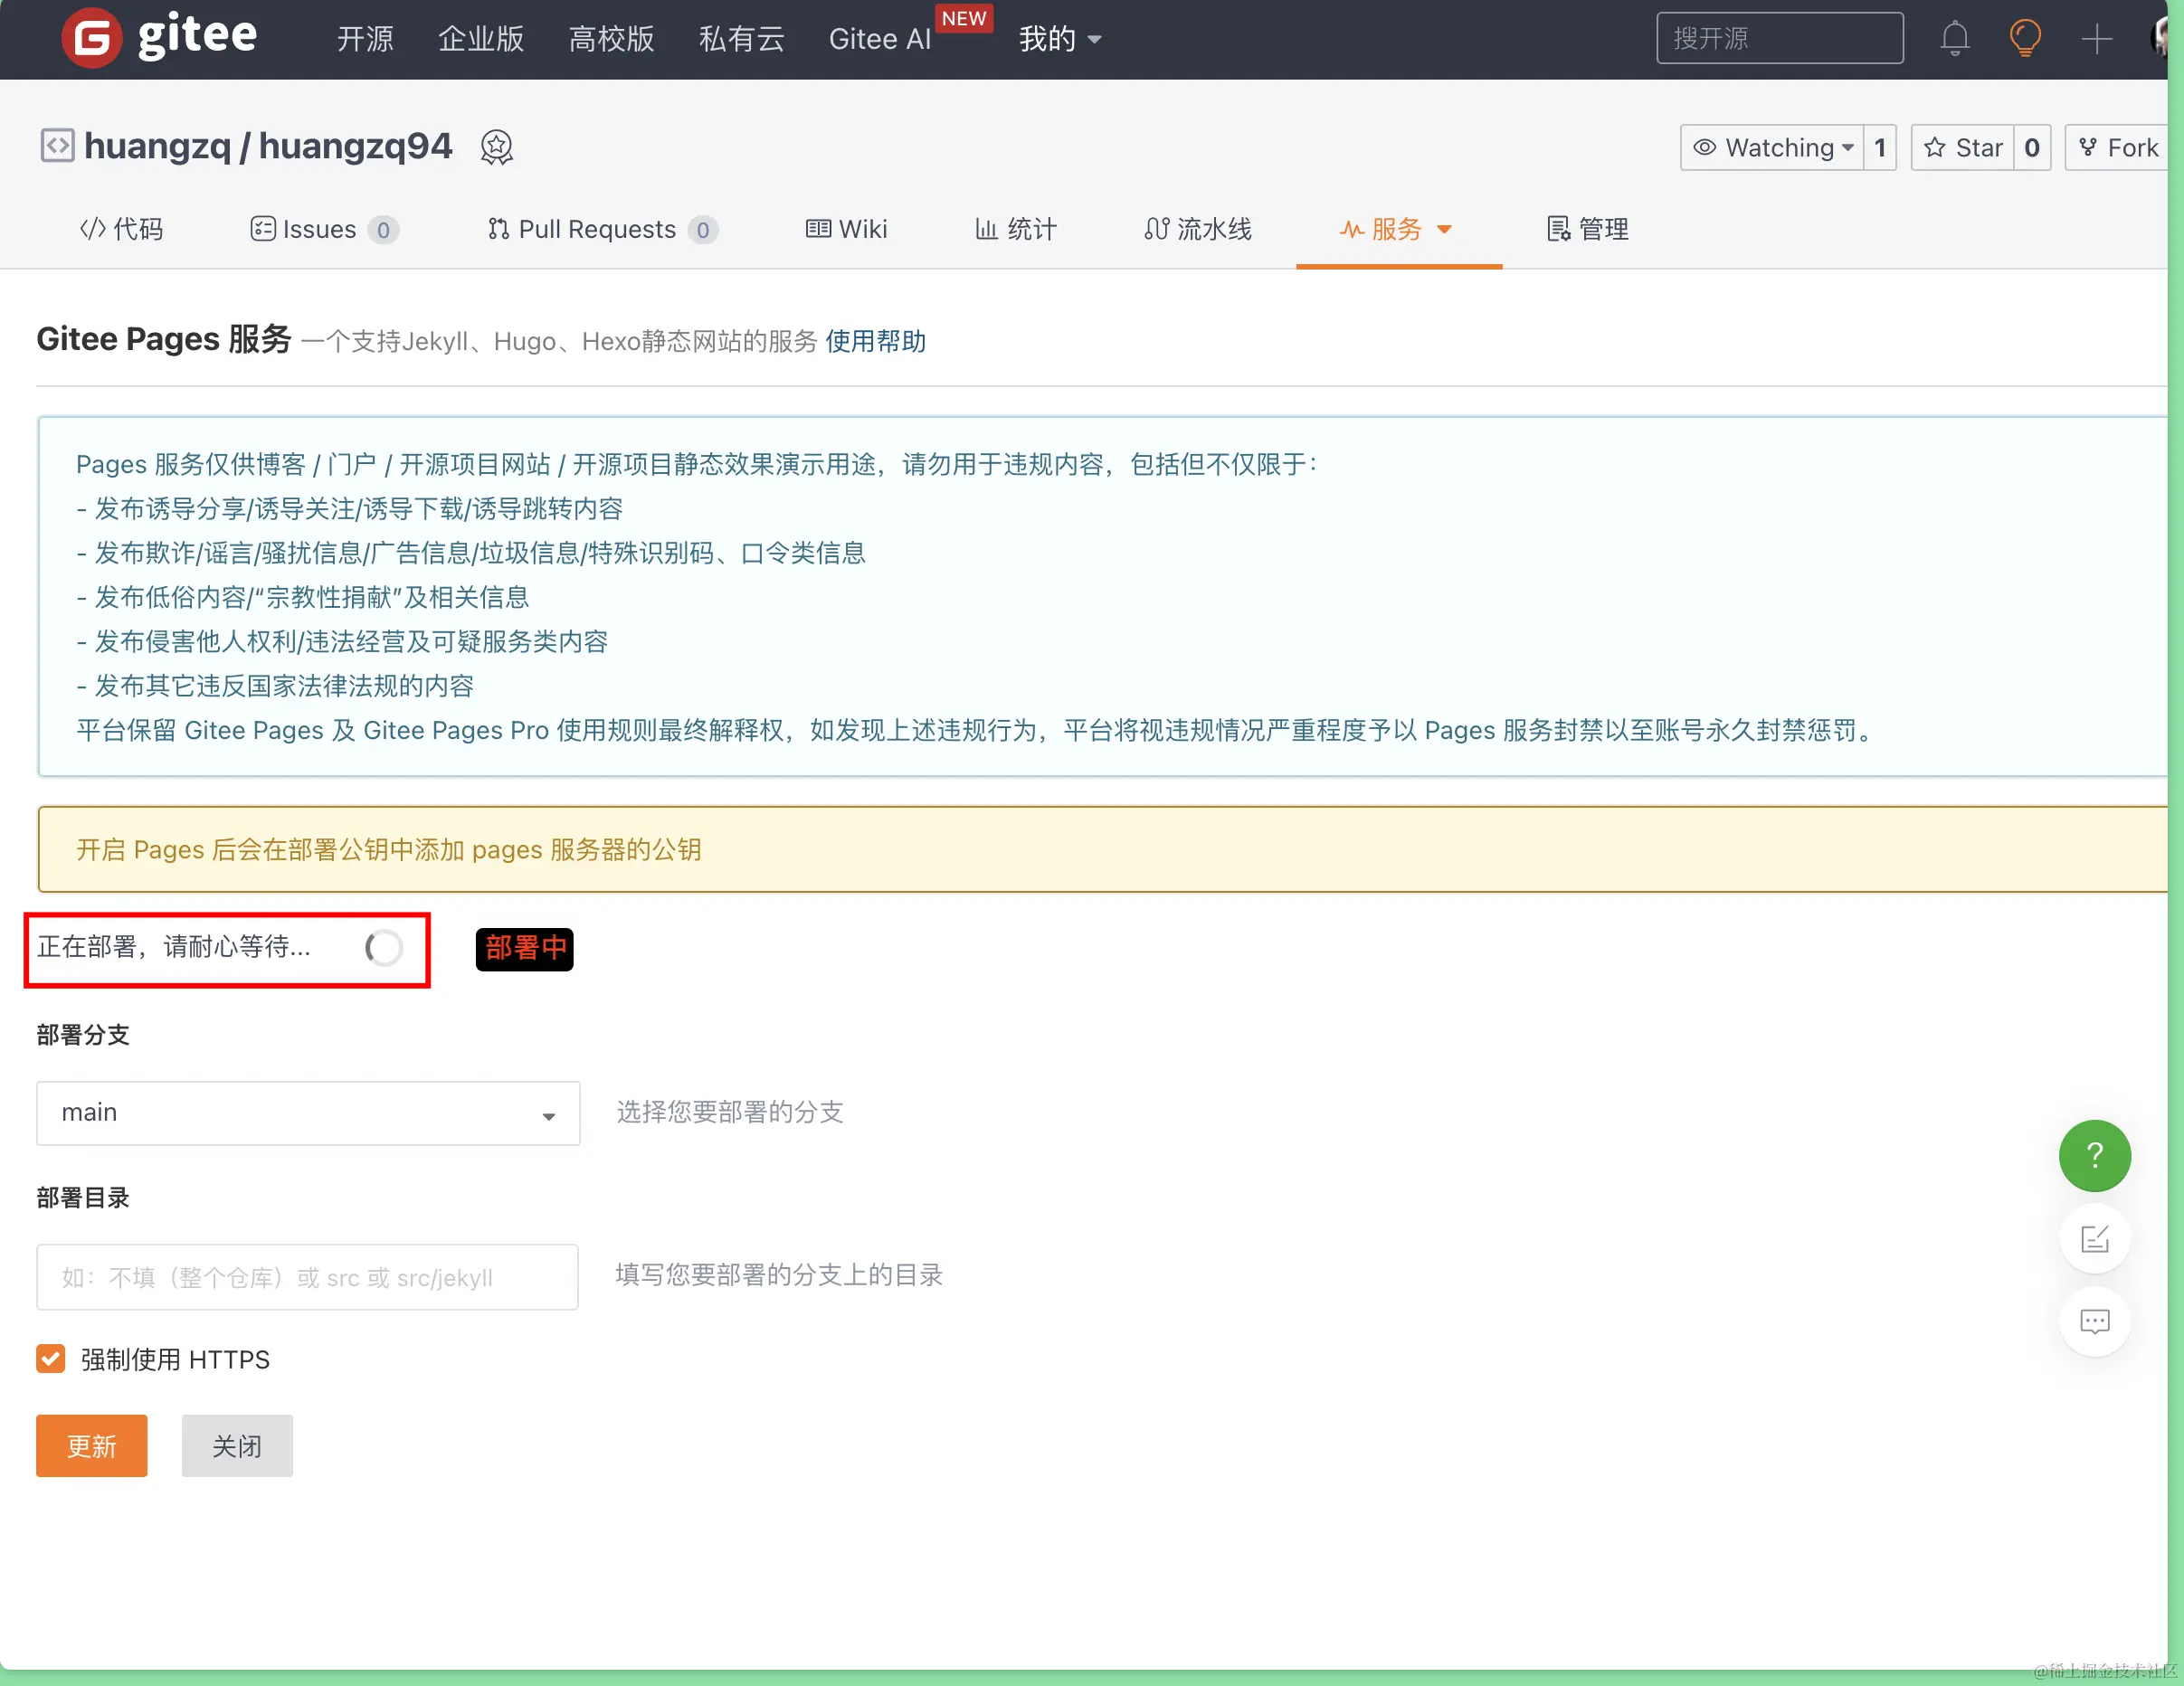The image size is (2184, 1686).
Task: Click 企业版 in the top navigation
Action: pos(481,39)
